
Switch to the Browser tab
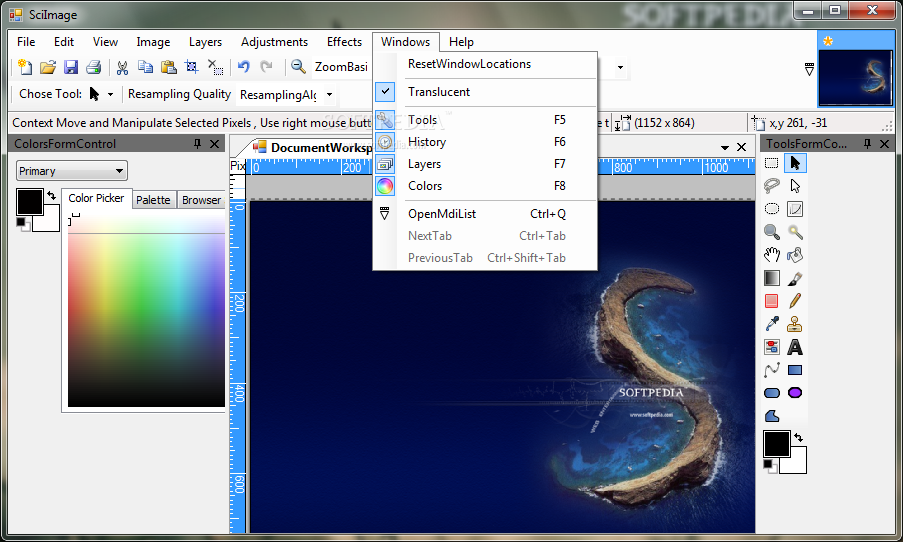pyautogui.click(x=201, y=200)
